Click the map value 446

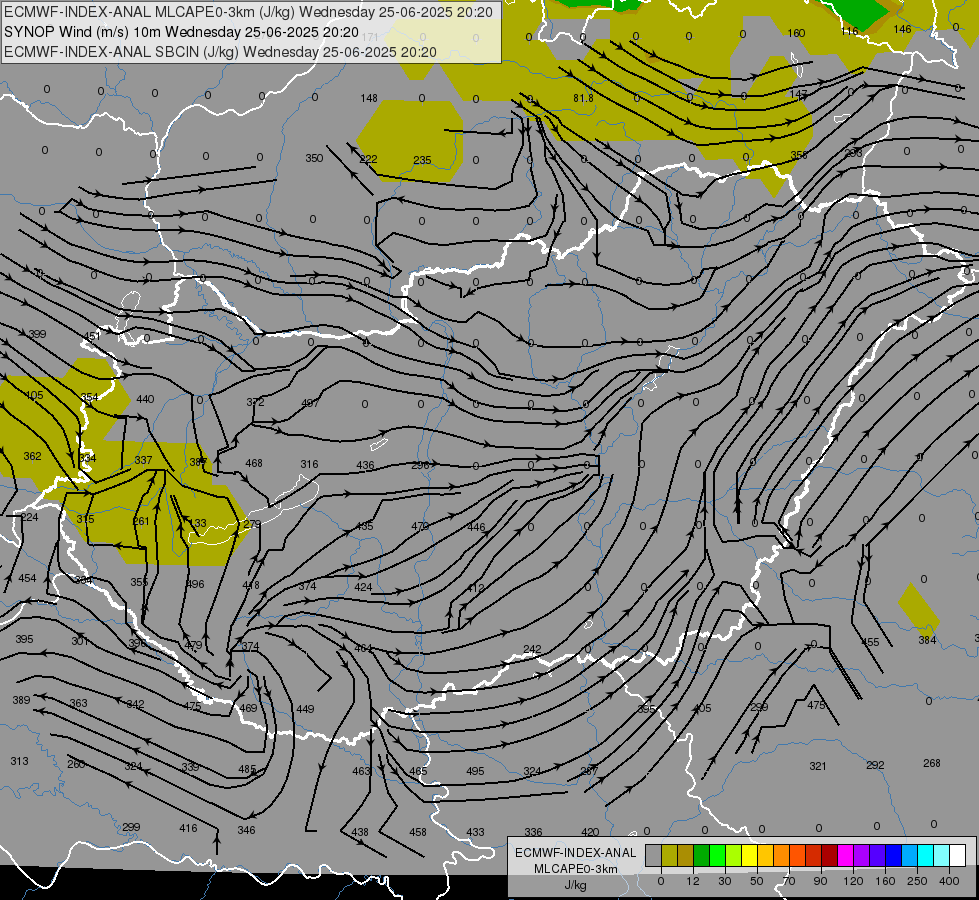[476, 527]
